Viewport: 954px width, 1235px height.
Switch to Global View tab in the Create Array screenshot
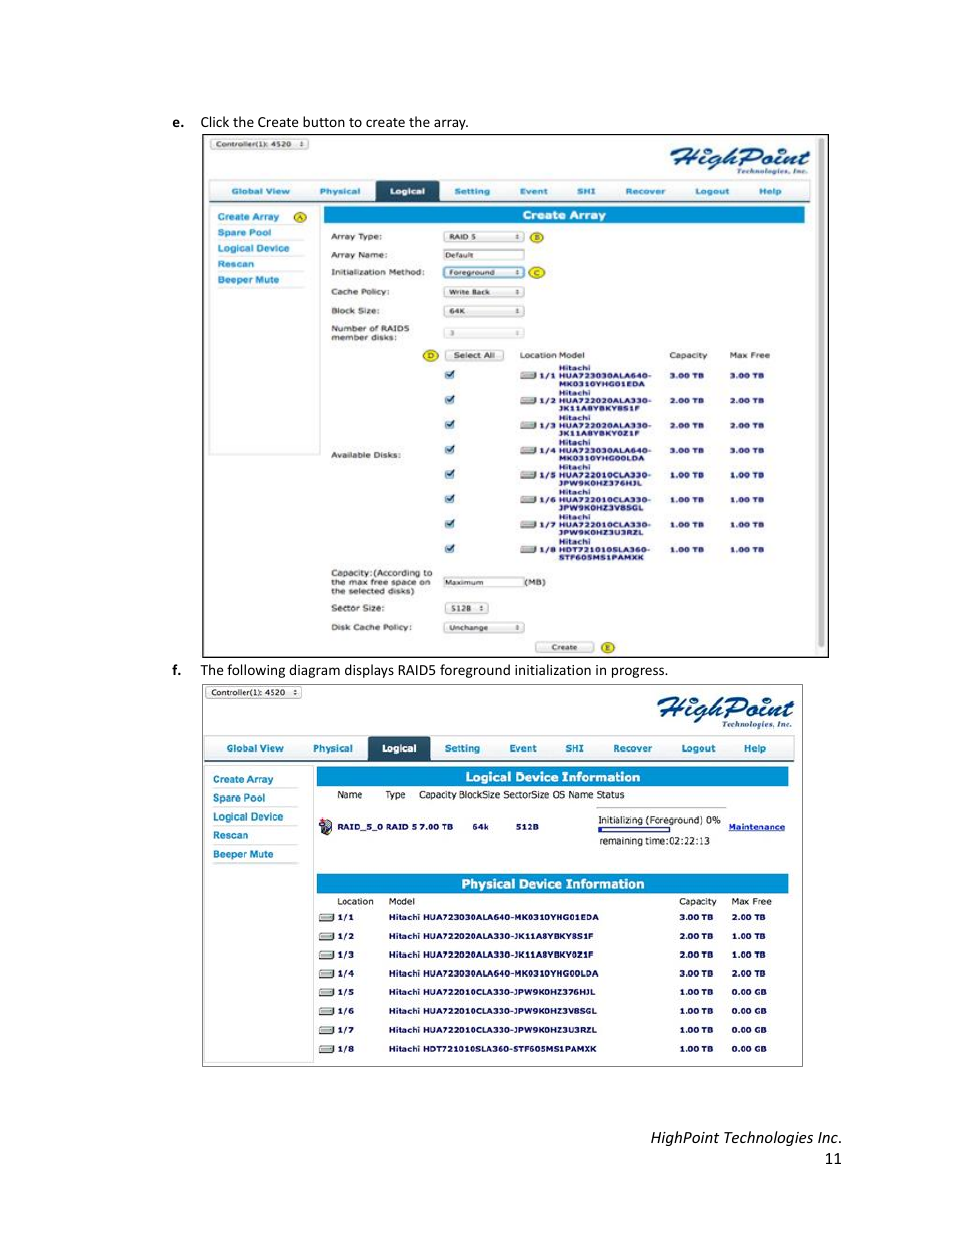click(260, 191)
